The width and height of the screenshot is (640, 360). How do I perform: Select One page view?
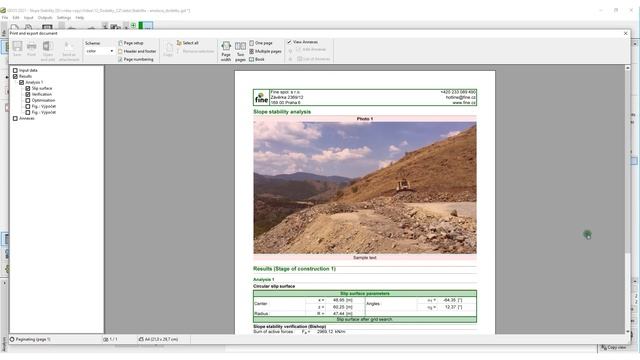[261, 43]
